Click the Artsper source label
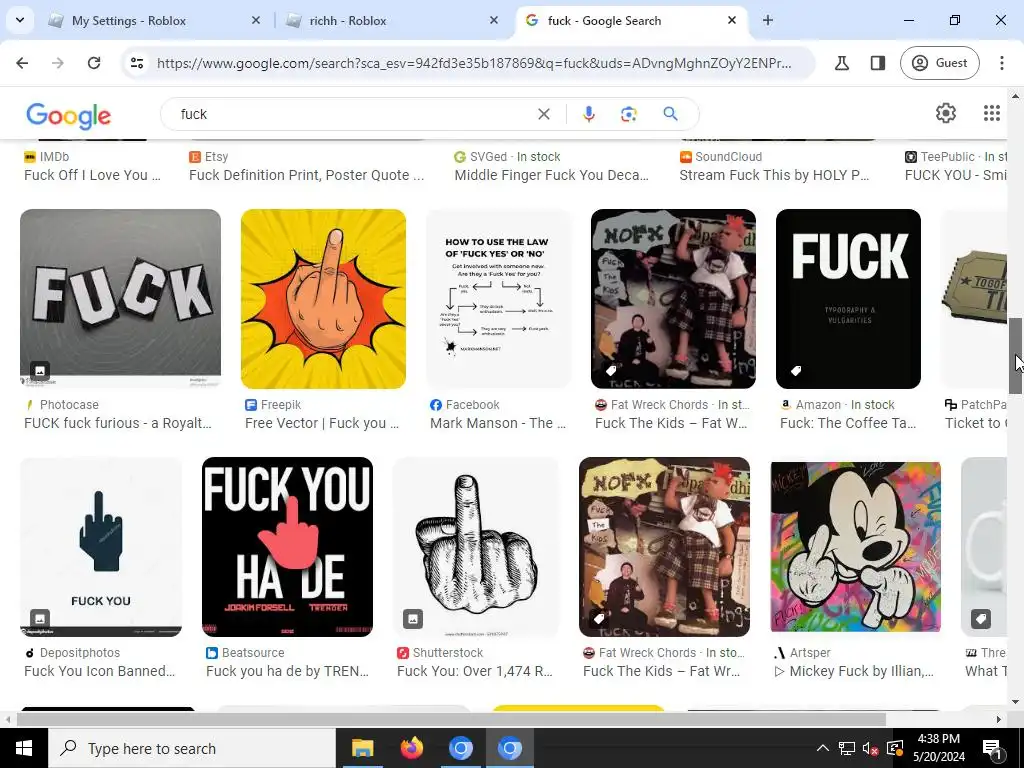This screenshot has width=1024, height=768. (x=810, y=653)
